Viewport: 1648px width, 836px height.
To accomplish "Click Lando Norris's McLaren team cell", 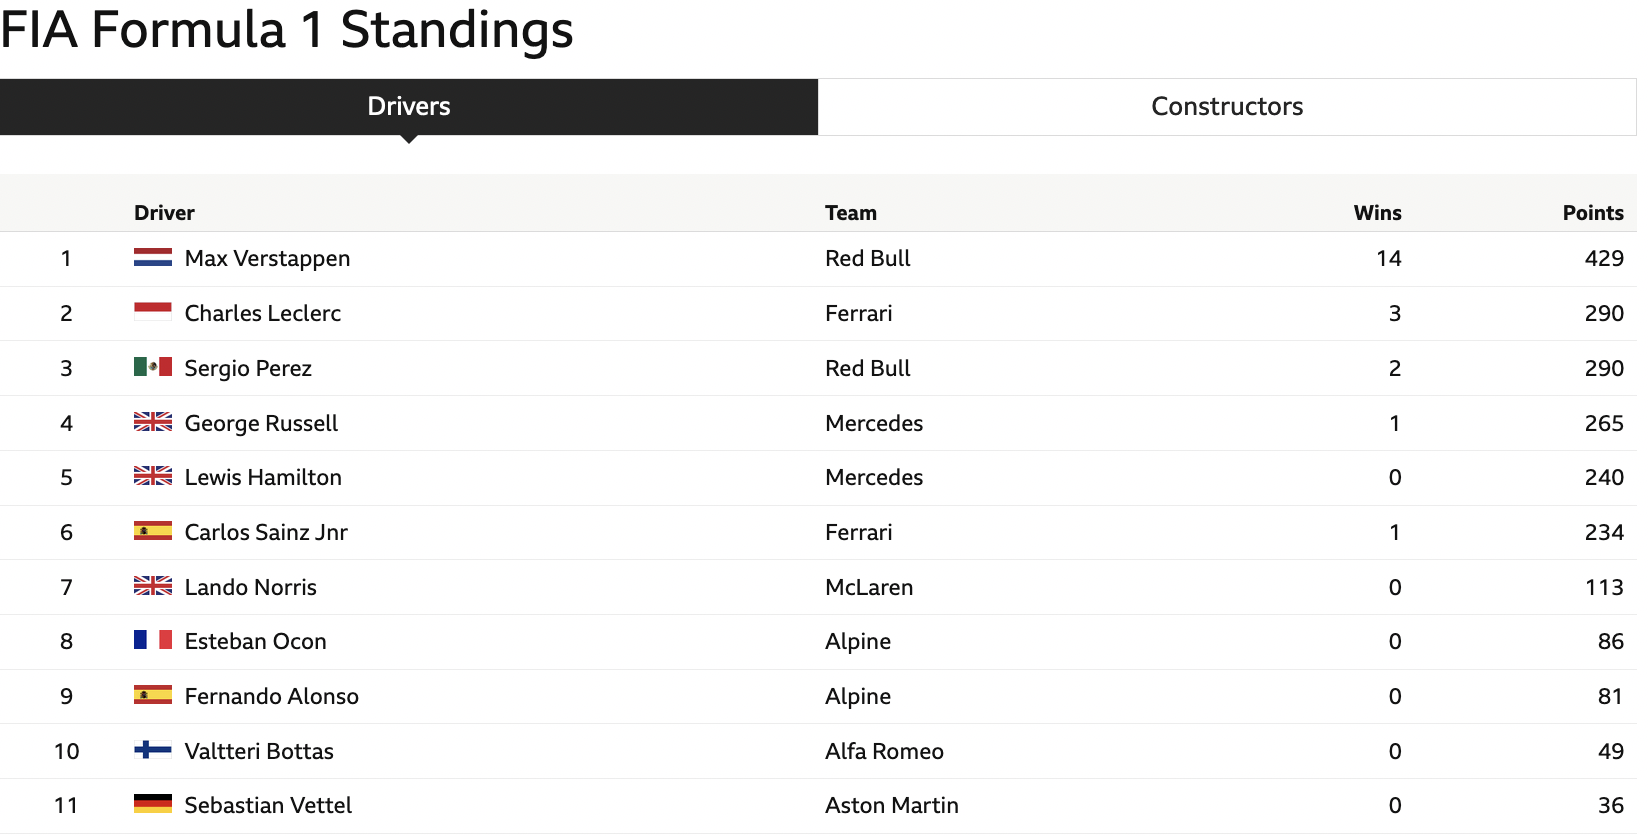I will point(869,588).
